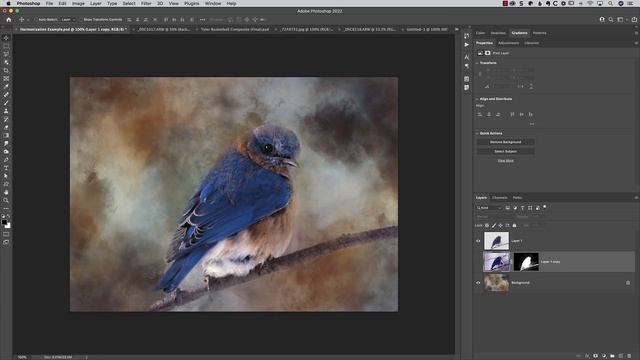Collapse the Transform section
This screenshot has height=360, width=640.
477,63
